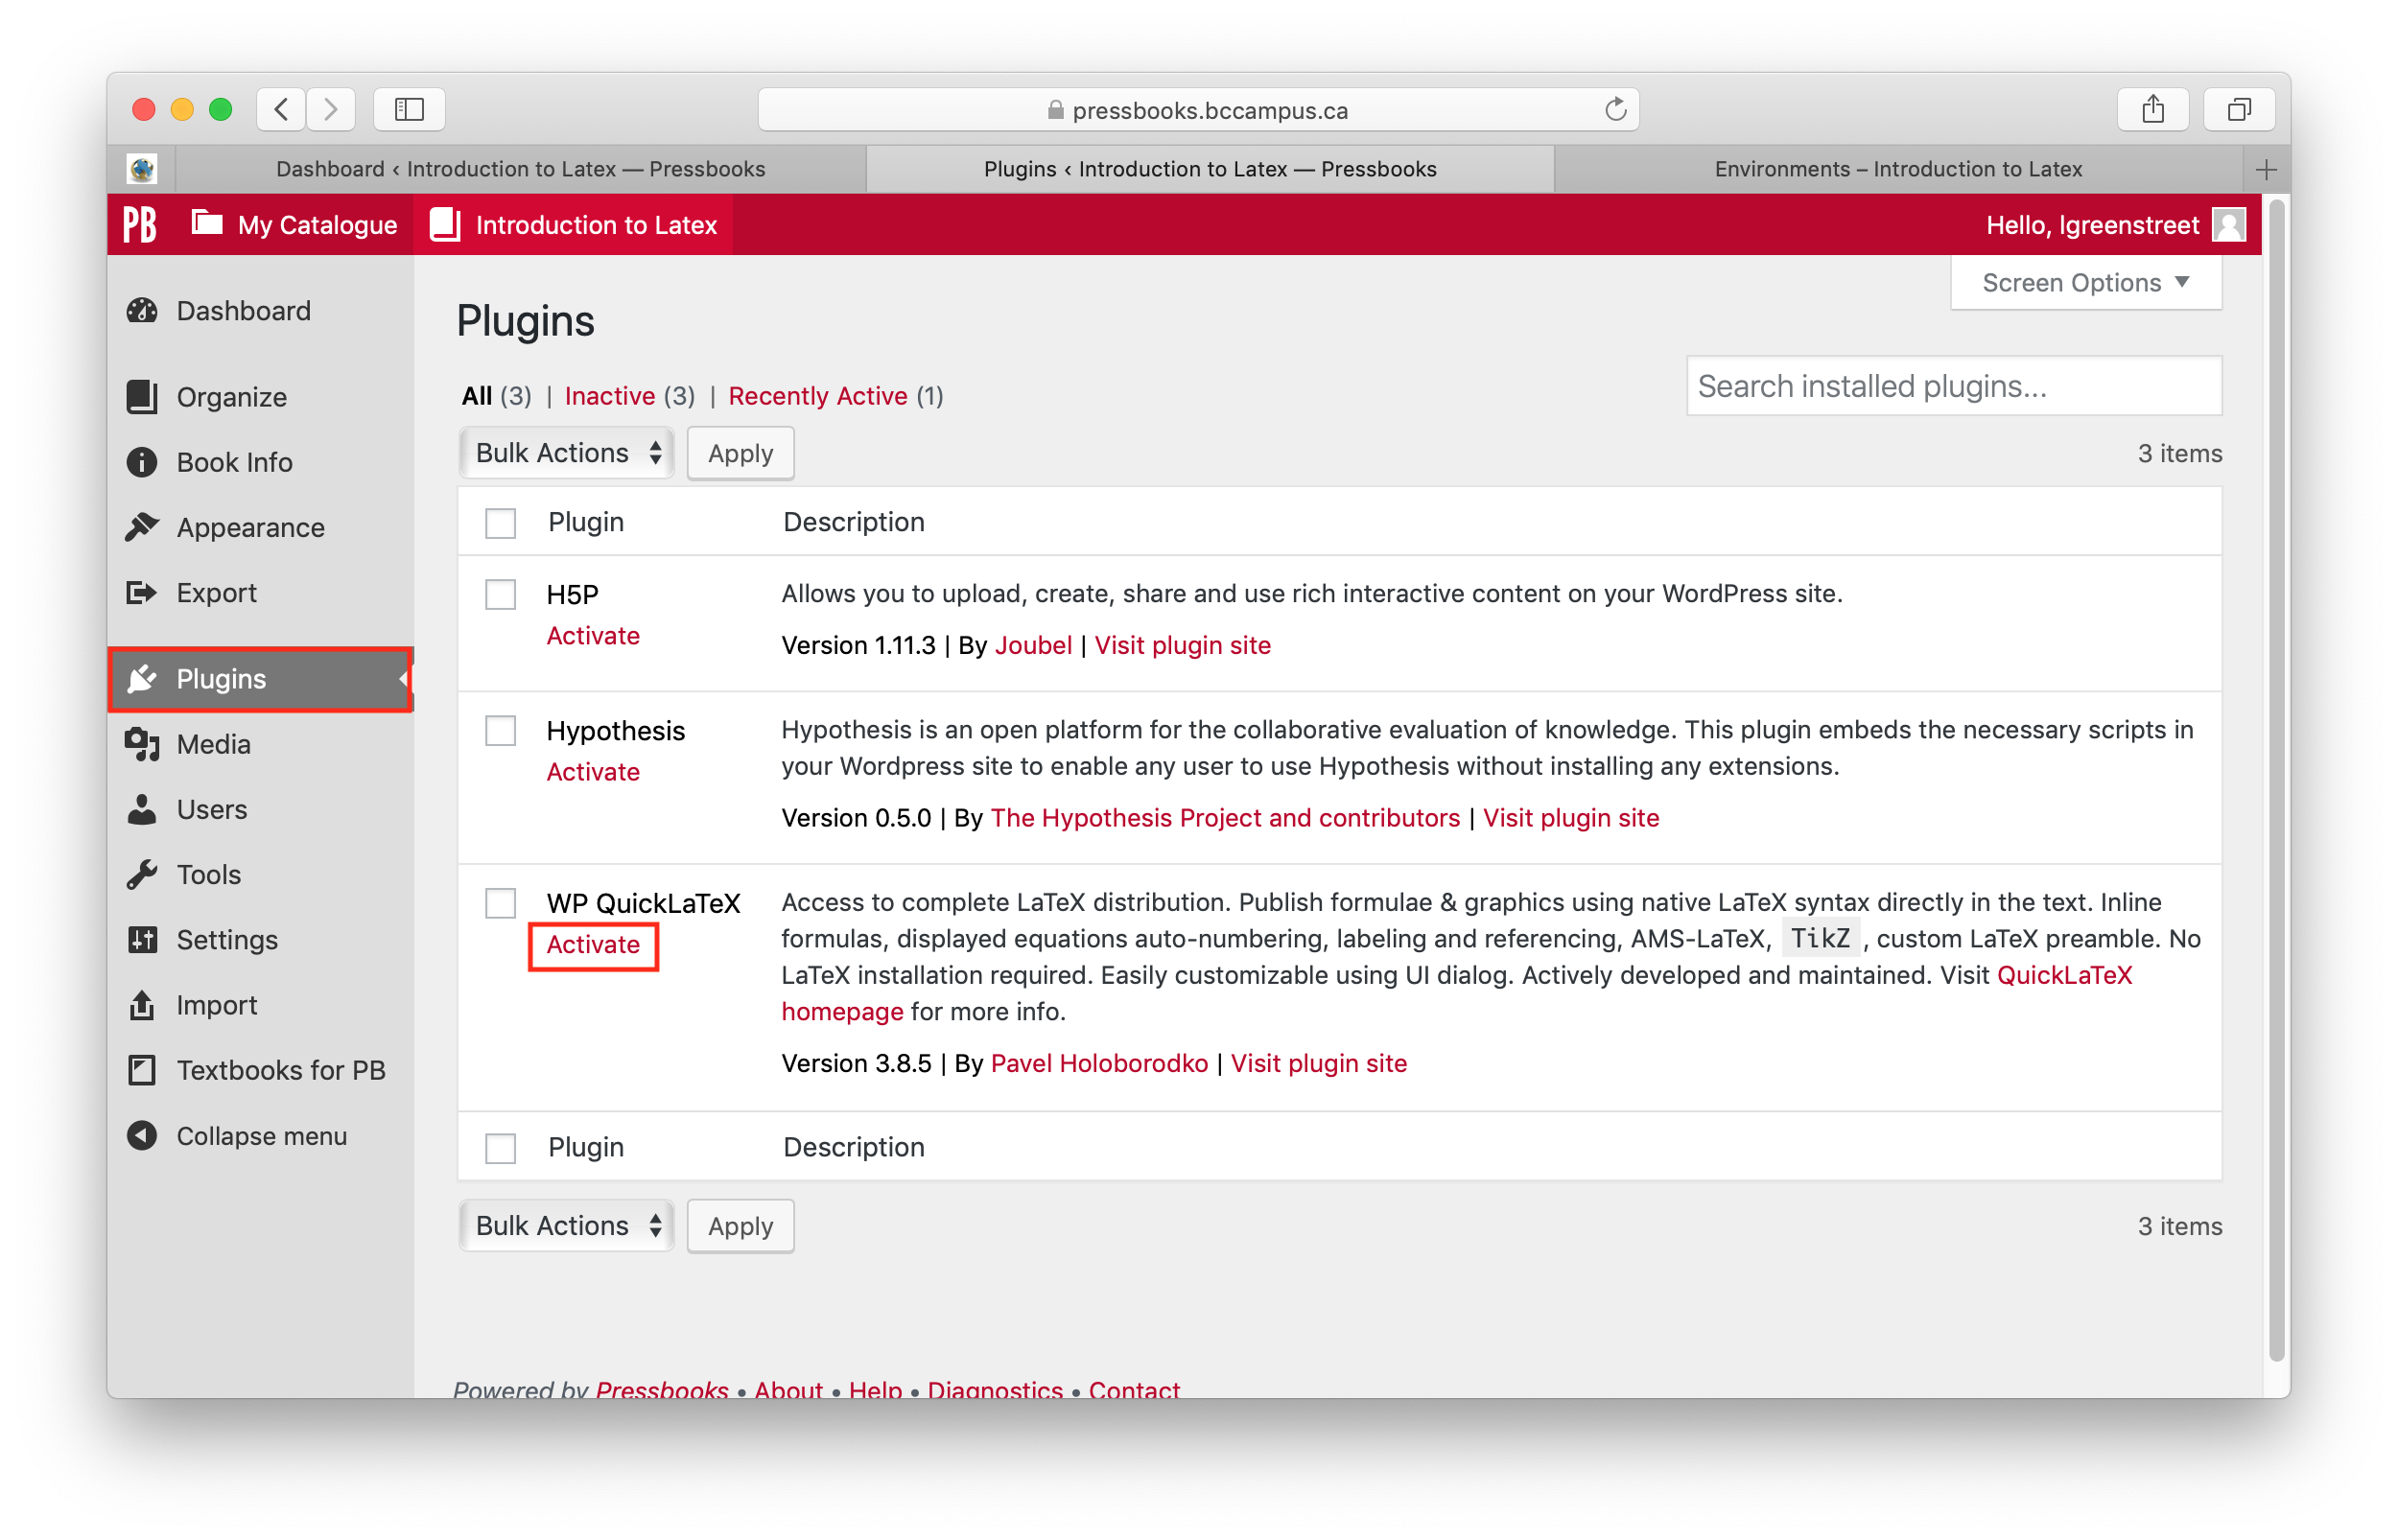The image size is (2398, 1540).
Task: Open the bottom Bulk Actions dropdown
Action: coord(567,1226)
